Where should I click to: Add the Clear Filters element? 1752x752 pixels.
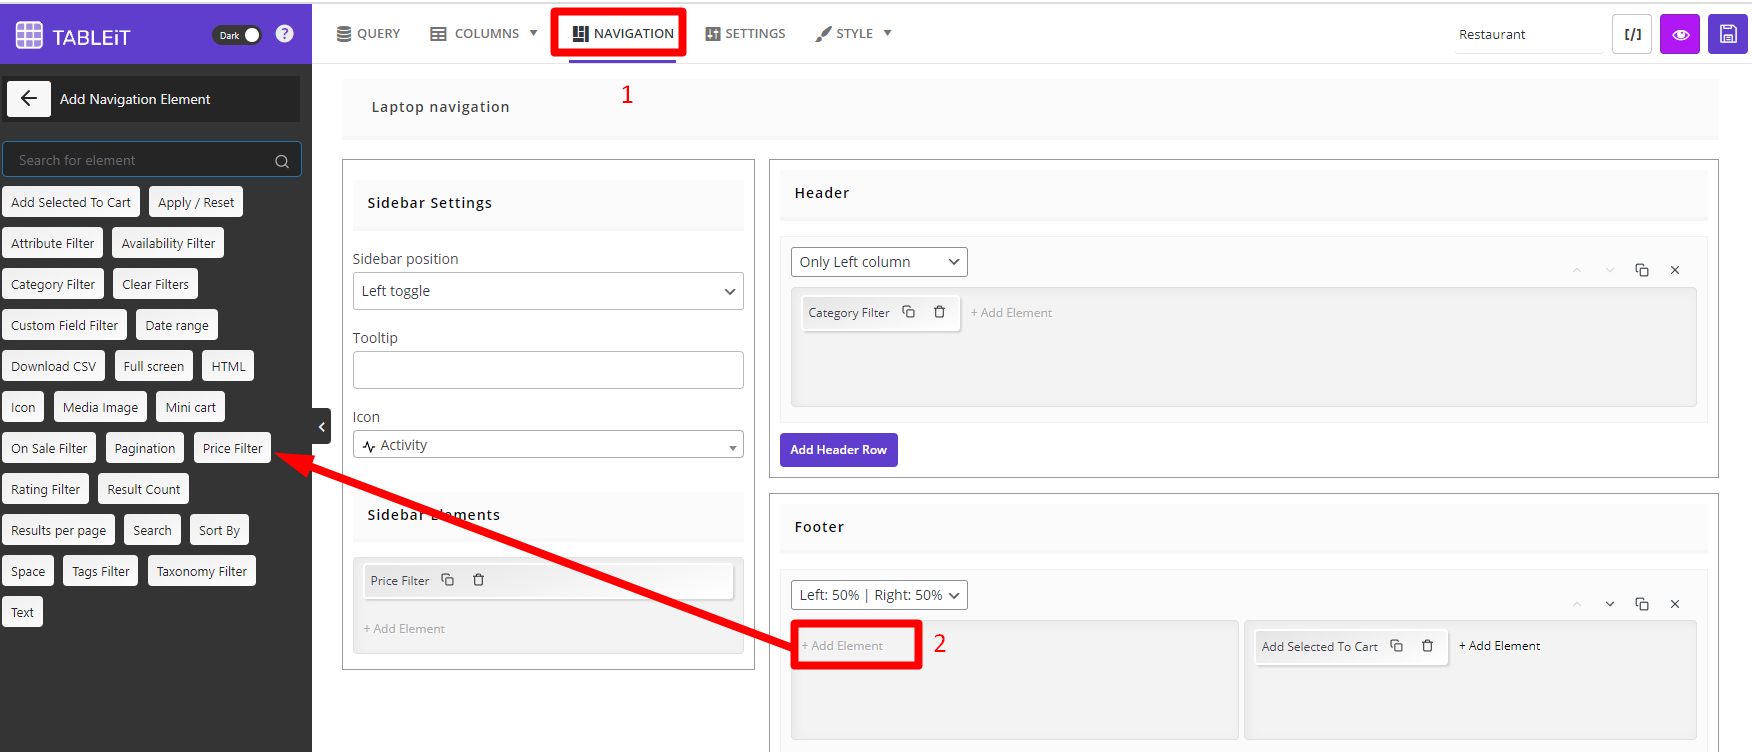pos(155,284)
